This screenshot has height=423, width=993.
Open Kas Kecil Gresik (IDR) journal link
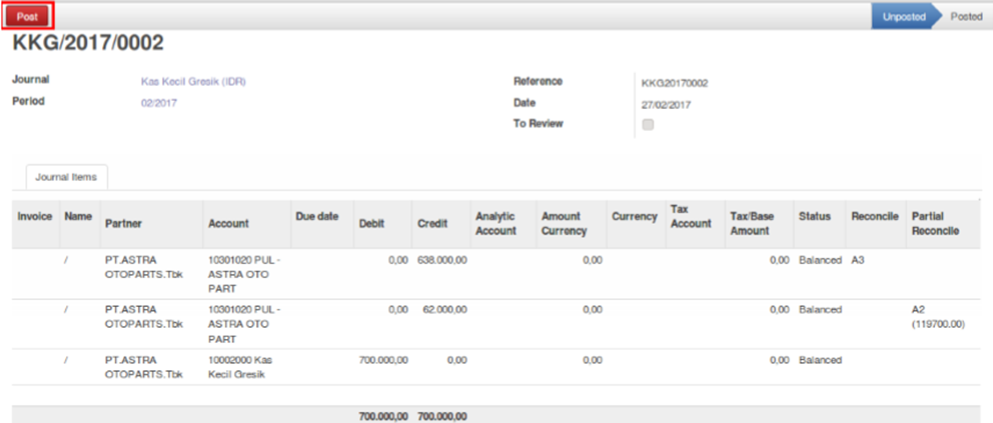point(193,82)
